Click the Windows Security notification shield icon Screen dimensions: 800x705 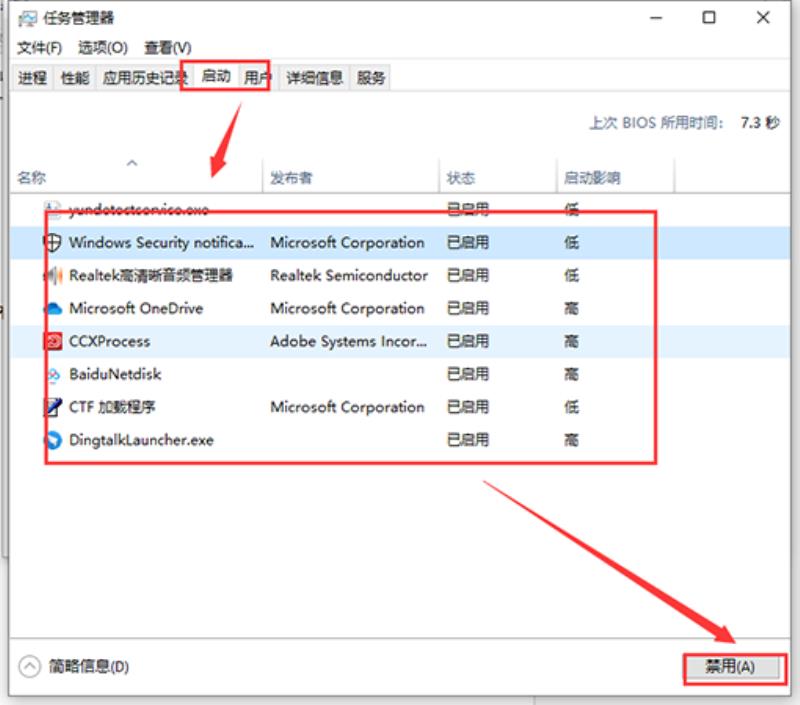[x=53, y=242]
